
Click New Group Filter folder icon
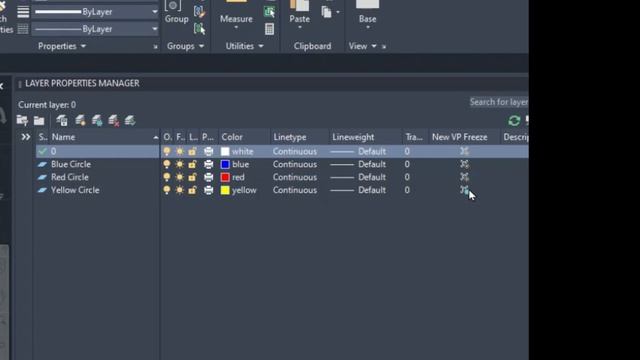click(x=39, y=120)
